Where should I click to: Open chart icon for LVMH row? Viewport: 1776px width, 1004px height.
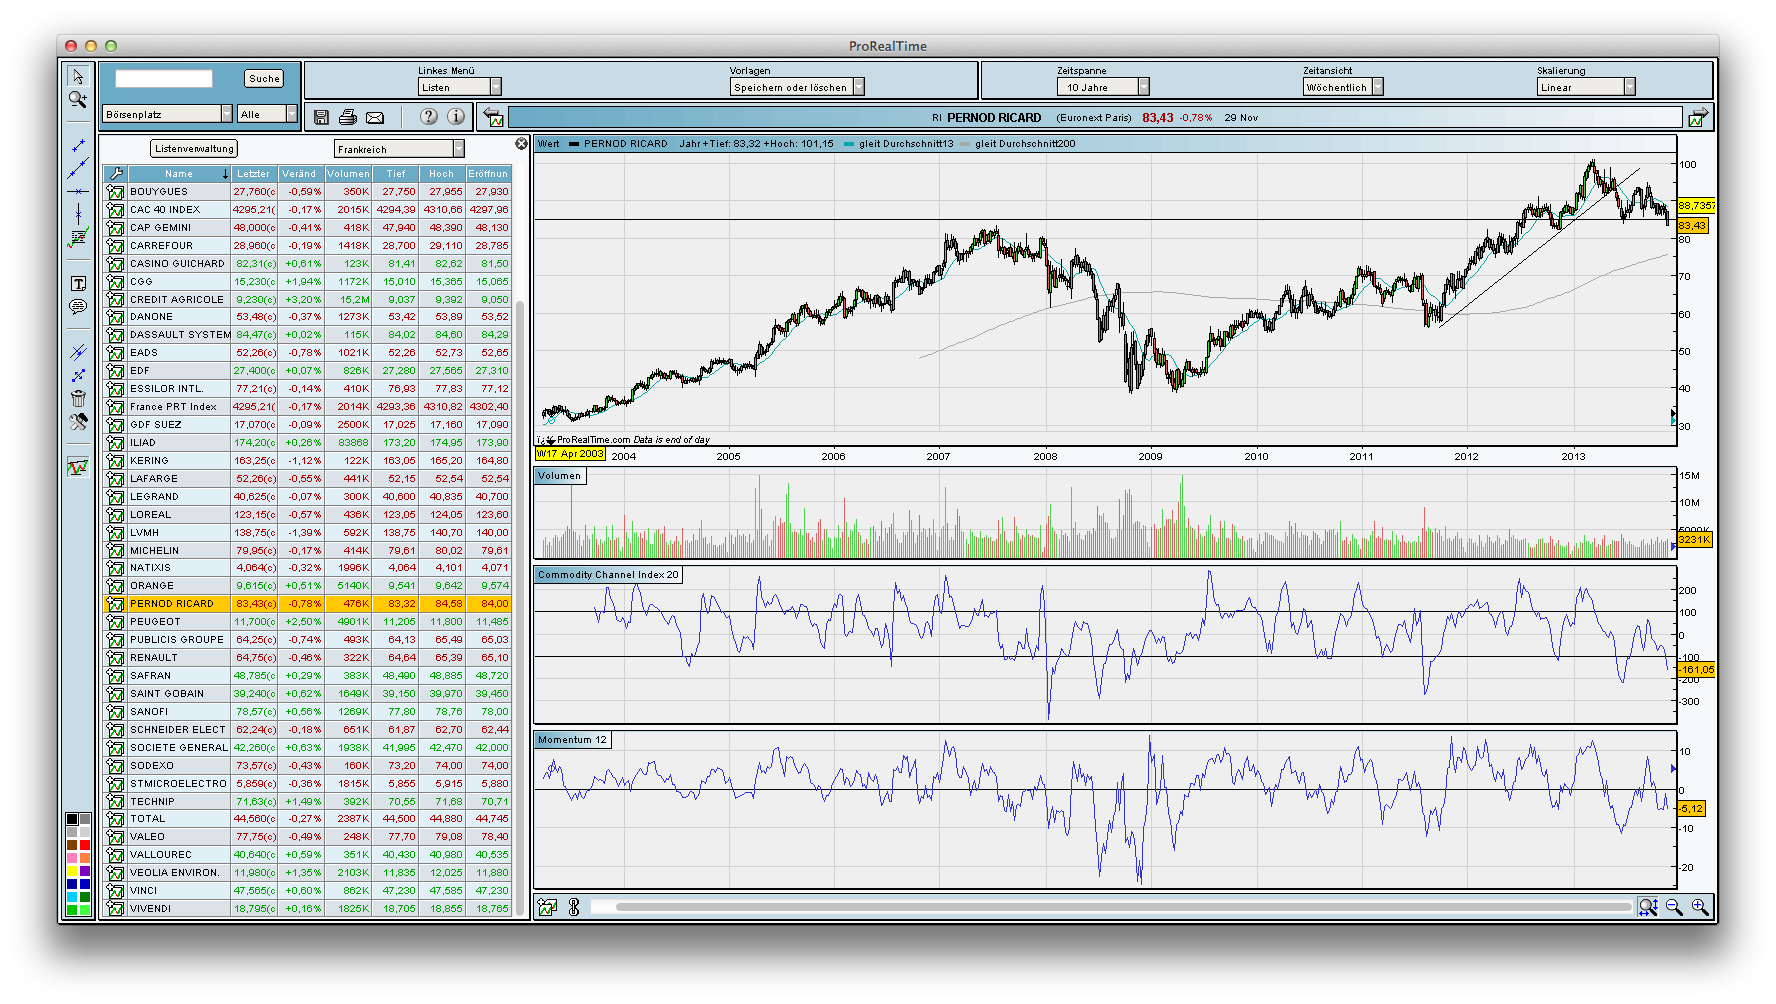[115, 533]
